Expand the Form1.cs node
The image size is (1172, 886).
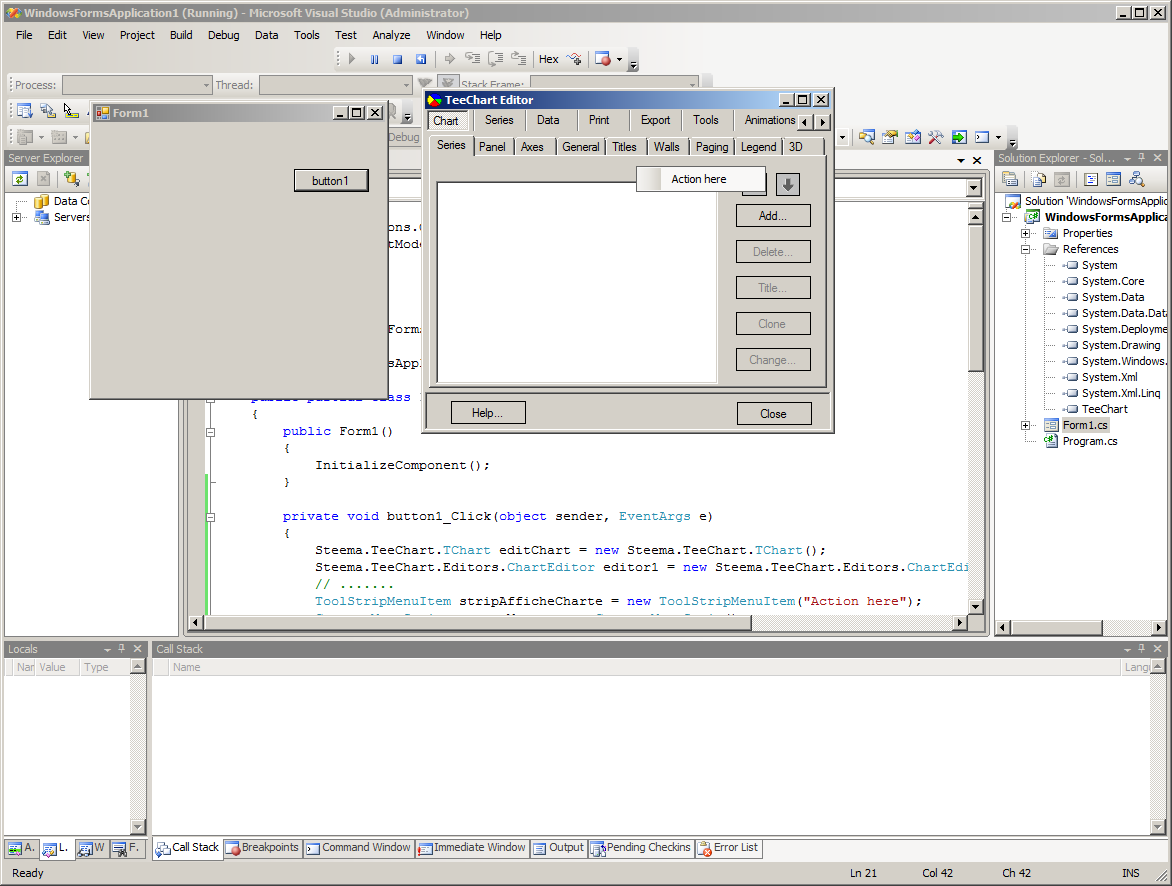click(1026, 425)
